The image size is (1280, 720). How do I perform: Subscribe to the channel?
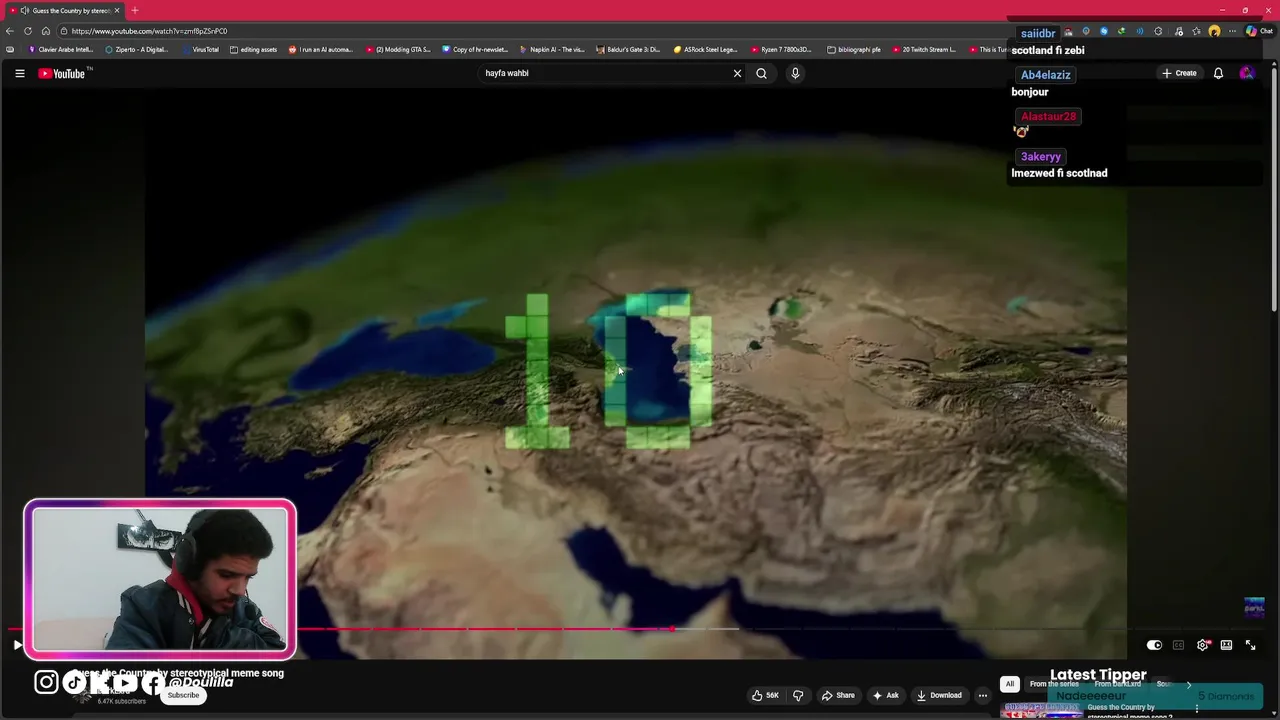pos(183,695)
